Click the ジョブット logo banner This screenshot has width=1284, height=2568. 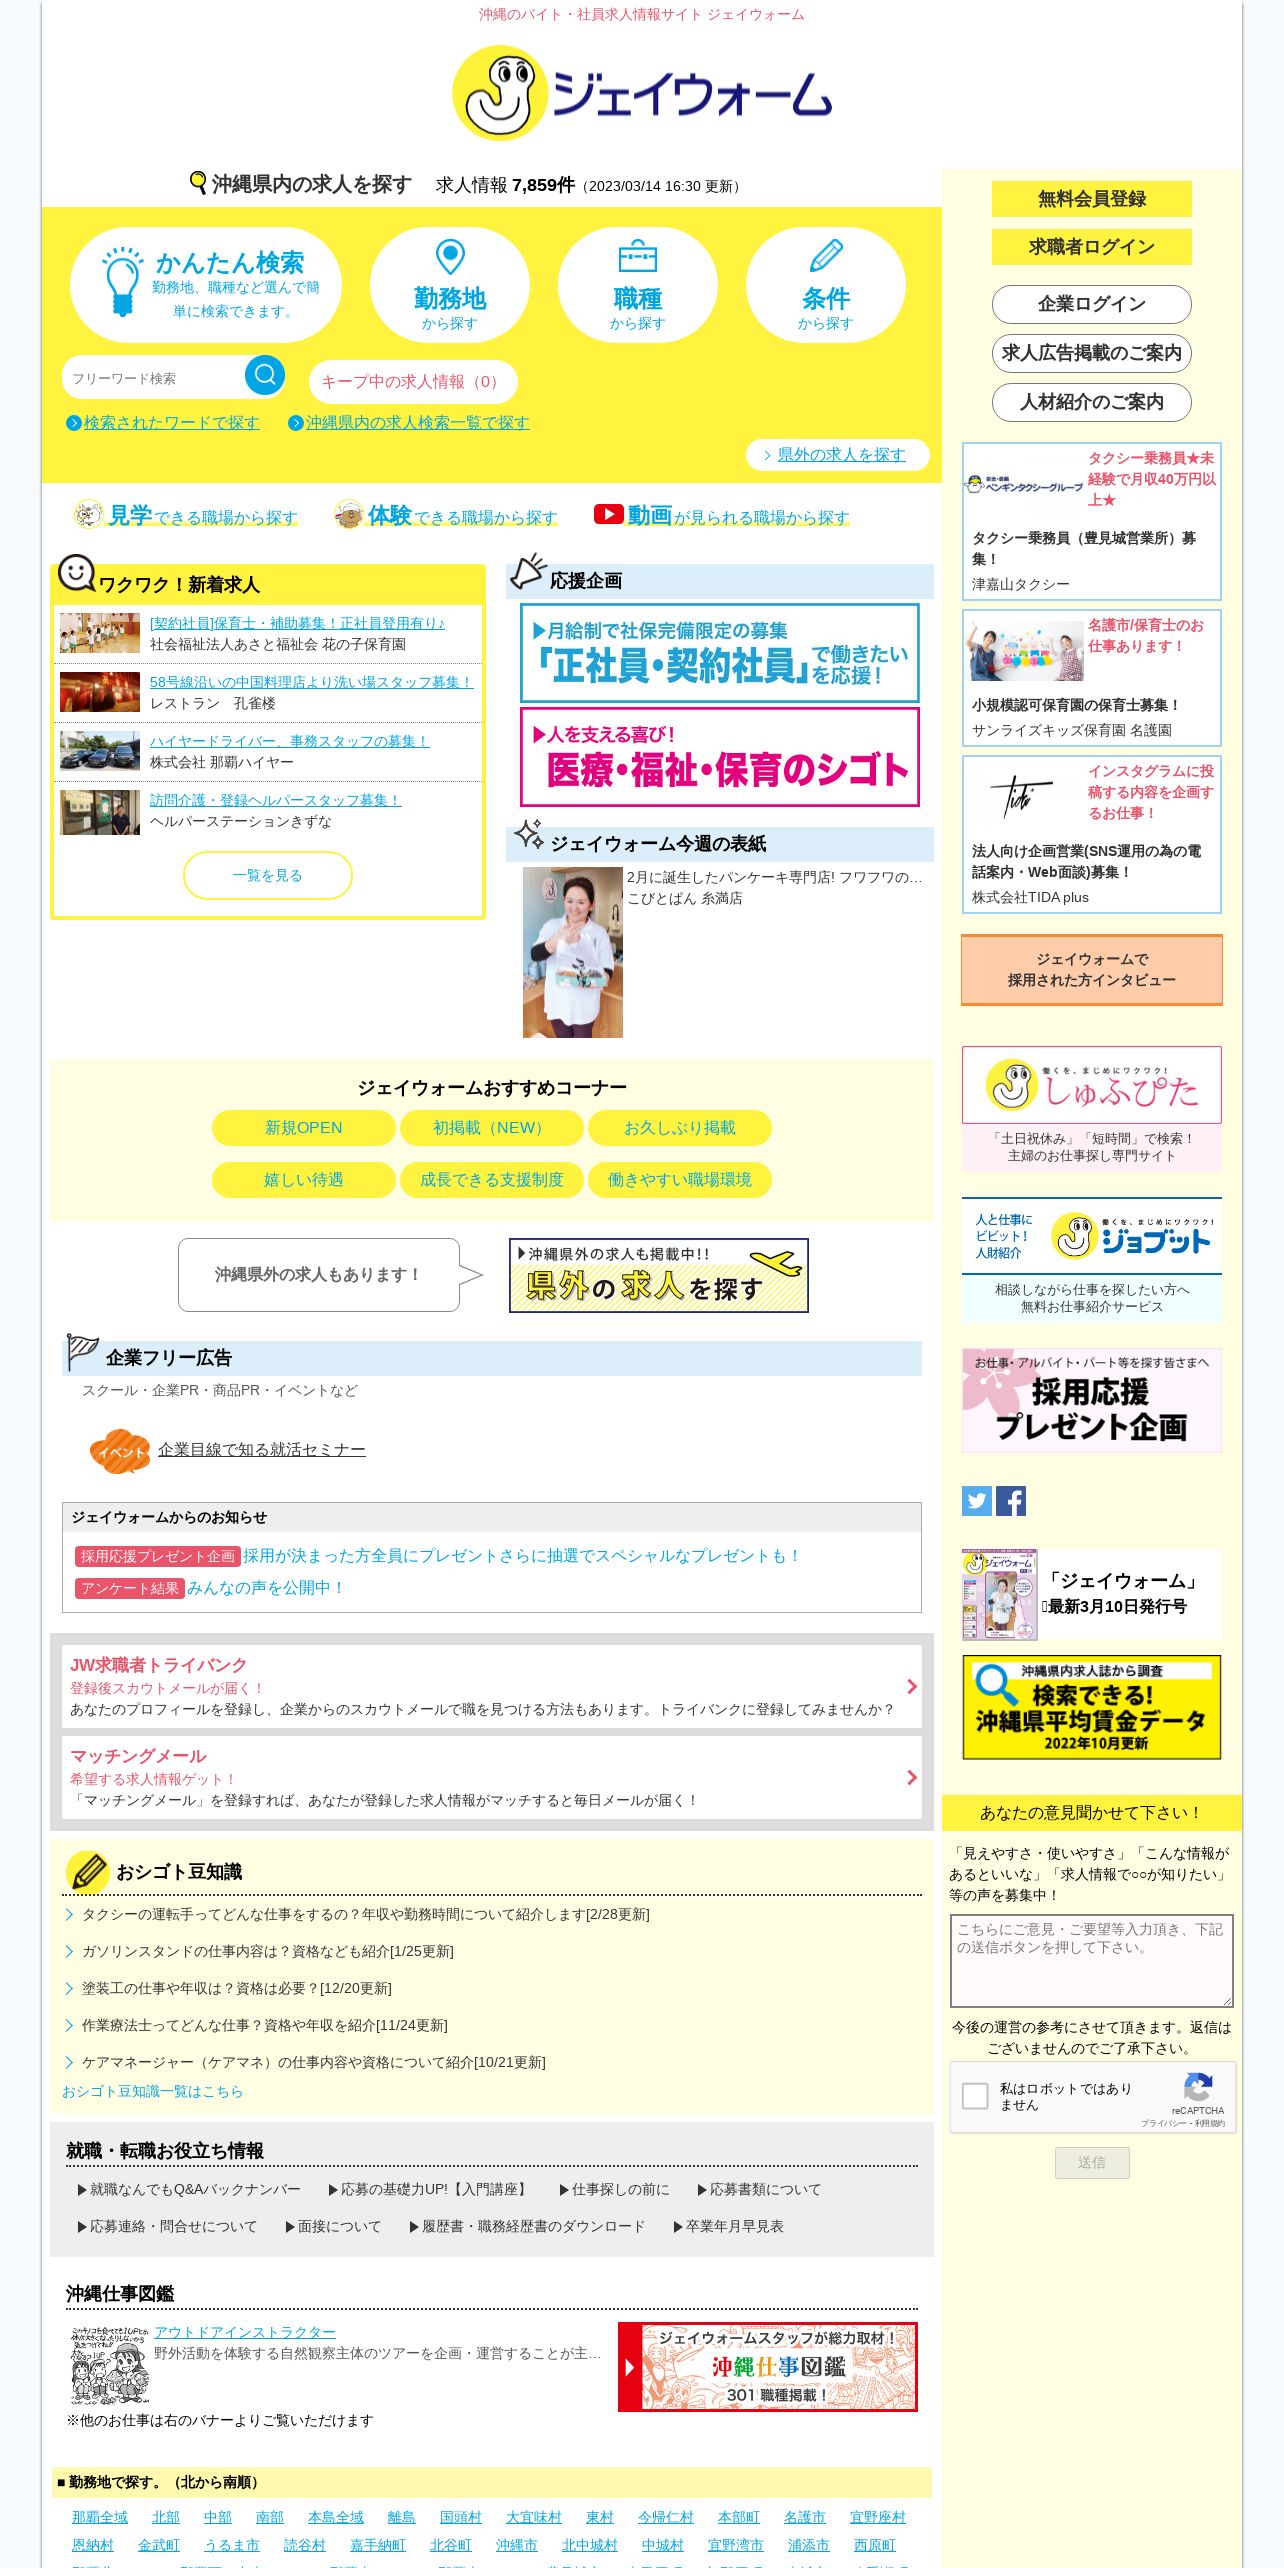(x=1092, y=1236)
